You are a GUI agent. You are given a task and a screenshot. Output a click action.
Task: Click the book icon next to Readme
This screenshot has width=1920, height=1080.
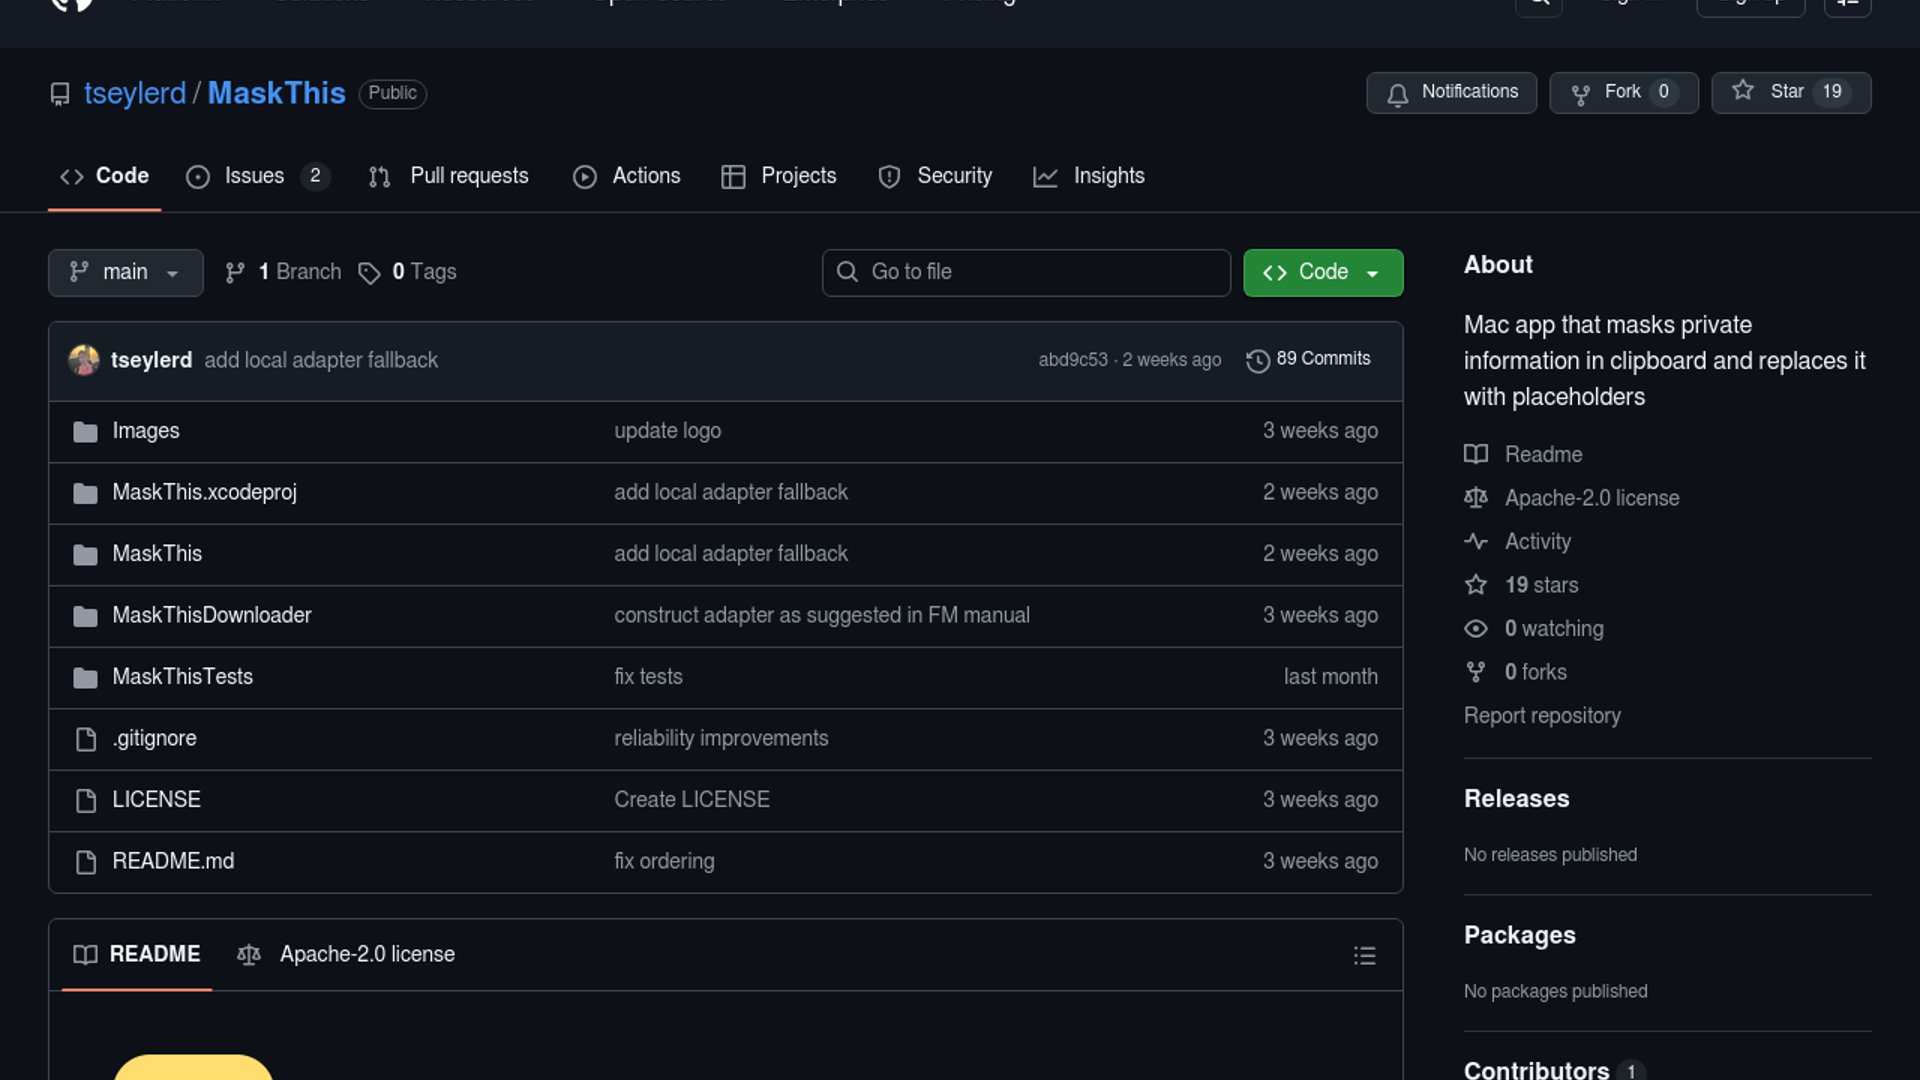1476,455
